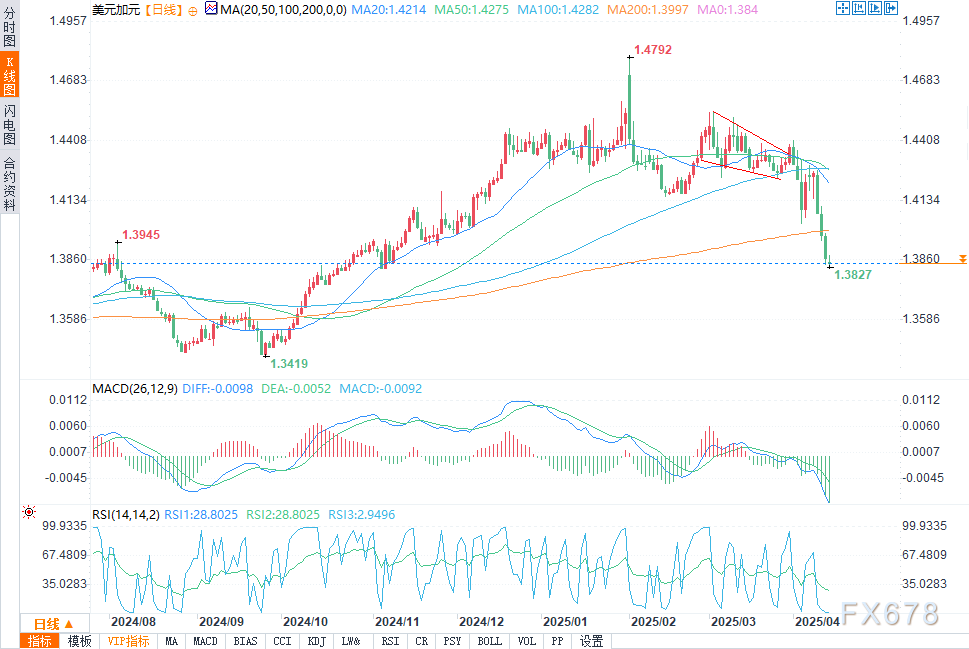Open the 设置 settings button
Screen dimensions: 969x649
pyautogui.click(x=591, y=641)
